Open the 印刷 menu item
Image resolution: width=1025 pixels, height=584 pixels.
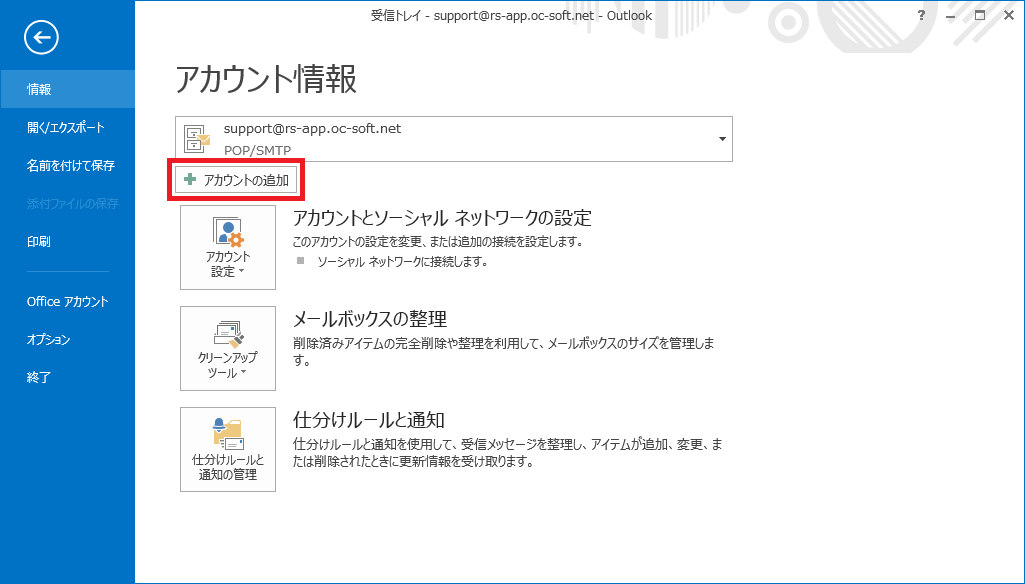[67, 241]
